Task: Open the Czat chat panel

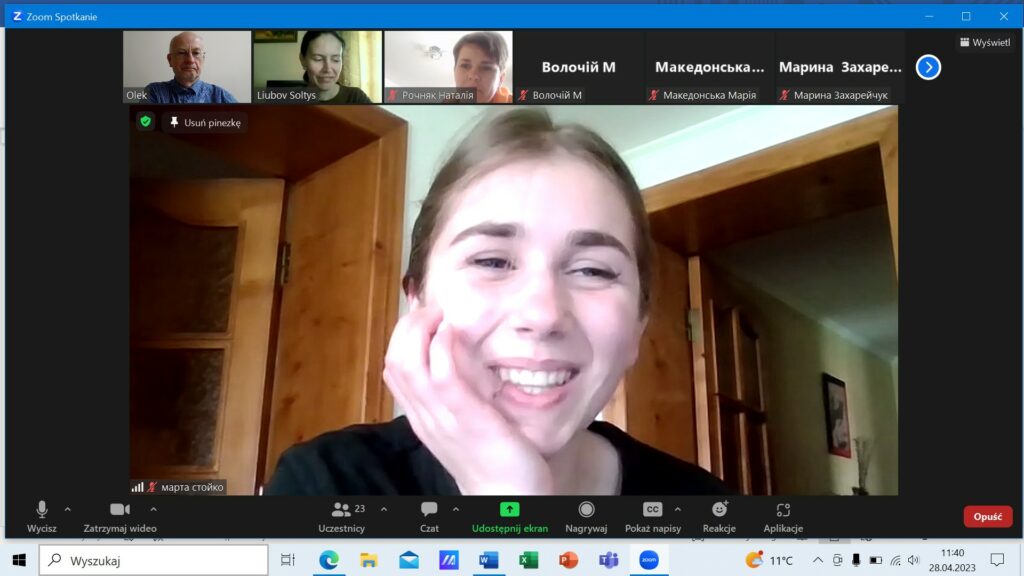Action: pos(429,517)
